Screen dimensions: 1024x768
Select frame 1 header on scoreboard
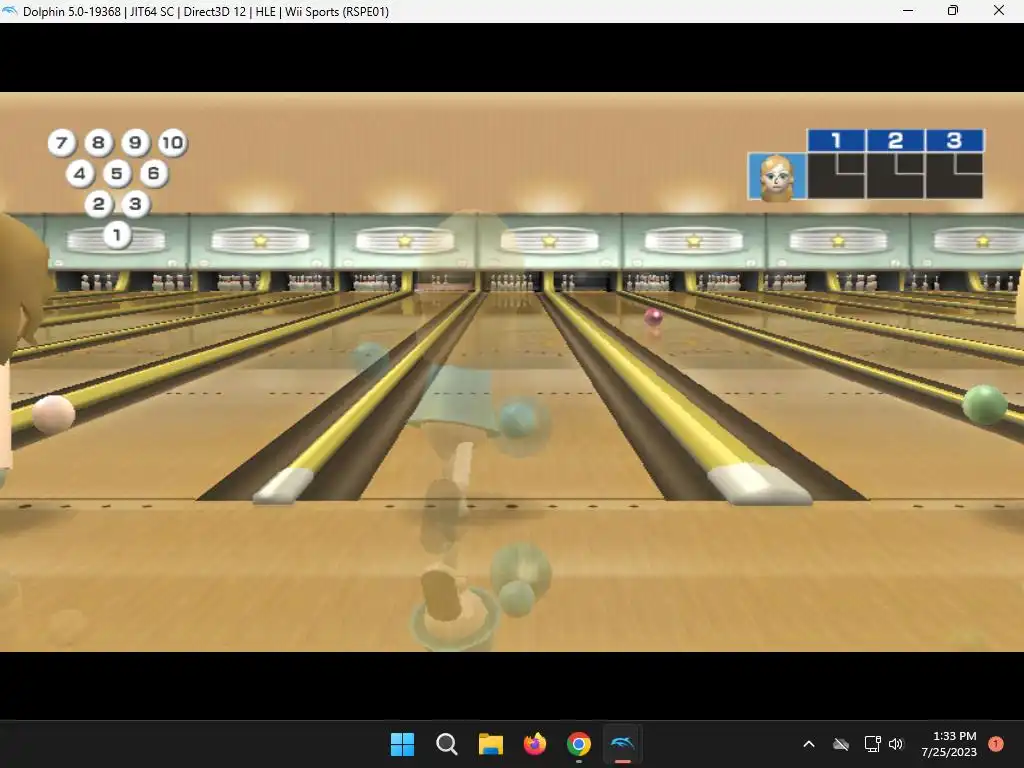tap(837, 140)
